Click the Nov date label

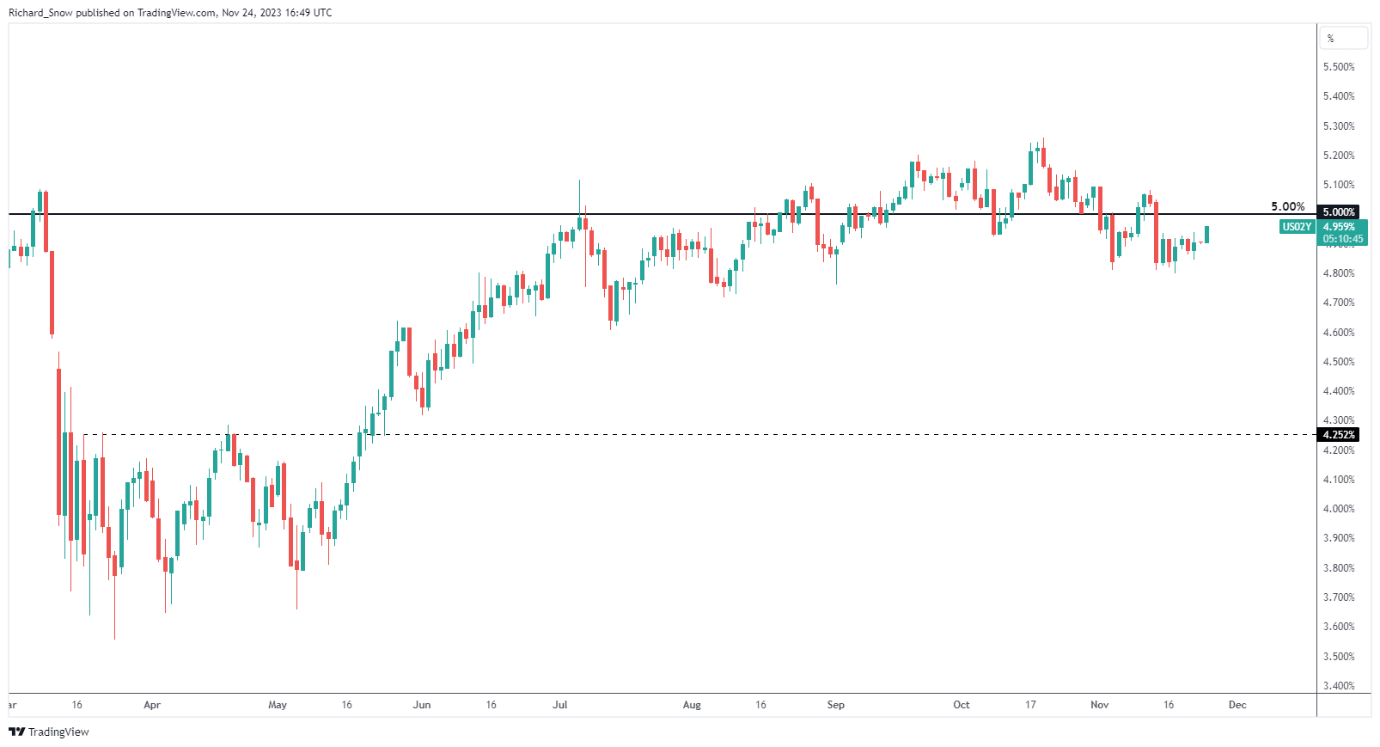click(x=1099, y=704)
